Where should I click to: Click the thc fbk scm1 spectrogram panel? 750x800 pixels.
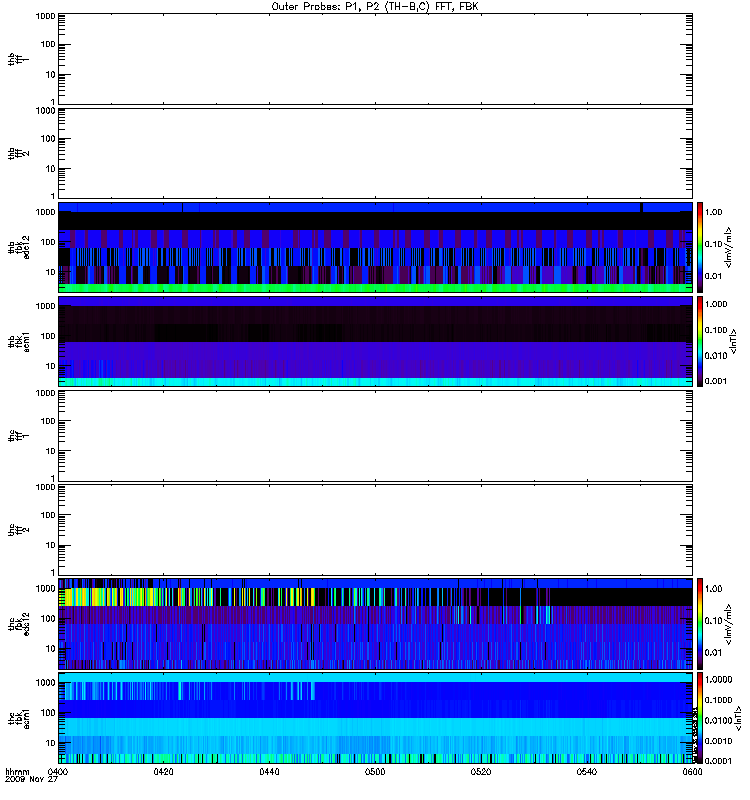(375, 718)
